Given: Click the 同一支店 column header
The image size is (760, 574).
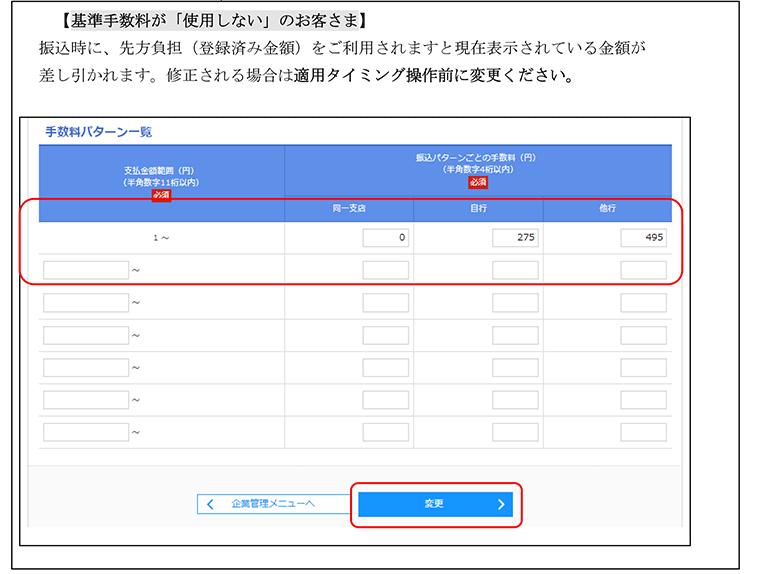Looking at the screenshot, I should tap(349, 208).
